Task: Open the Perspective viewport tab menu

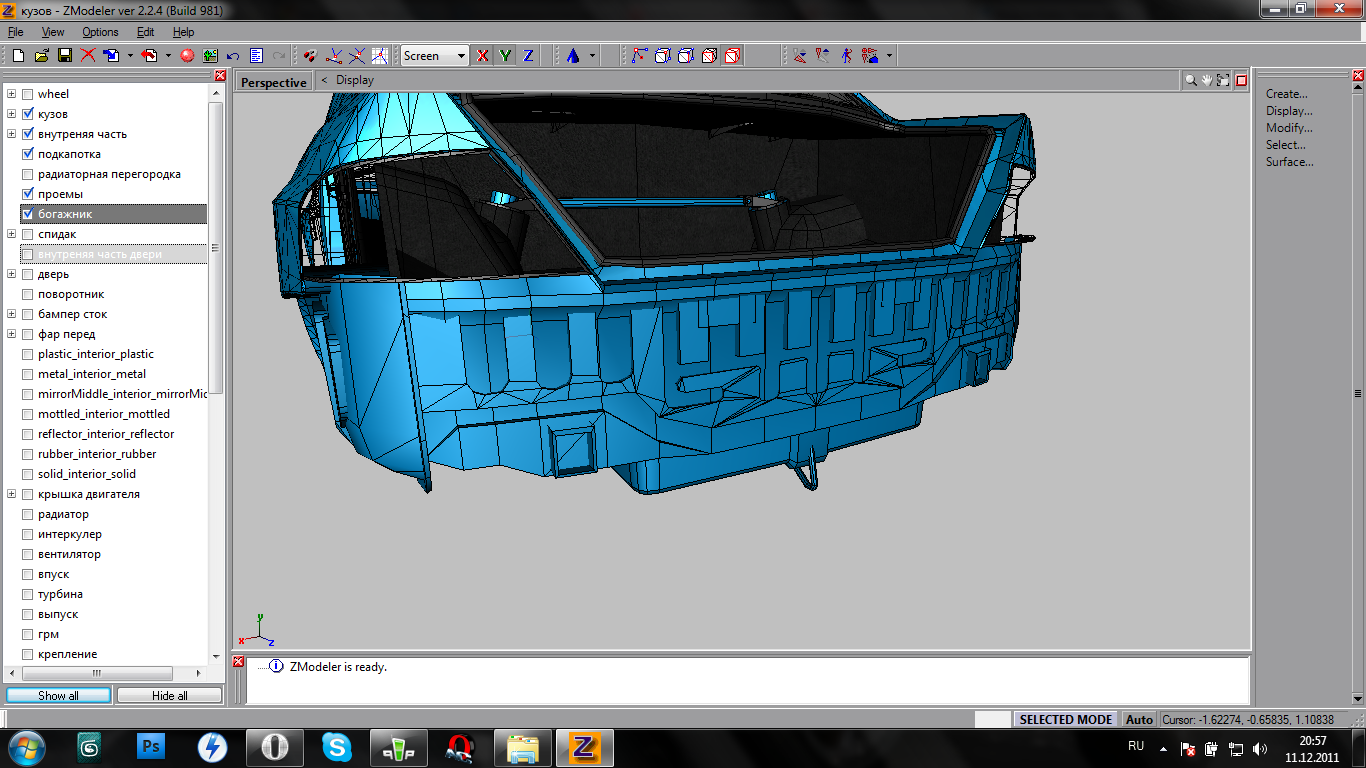Action: tap(273, 82)
